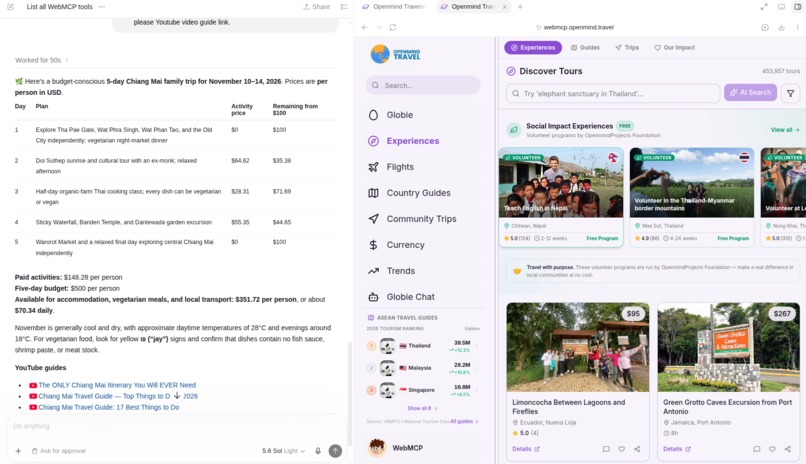806x464 pixels.
Task: Toggle the 'Ask for approval' option
Action: point(59,451)
